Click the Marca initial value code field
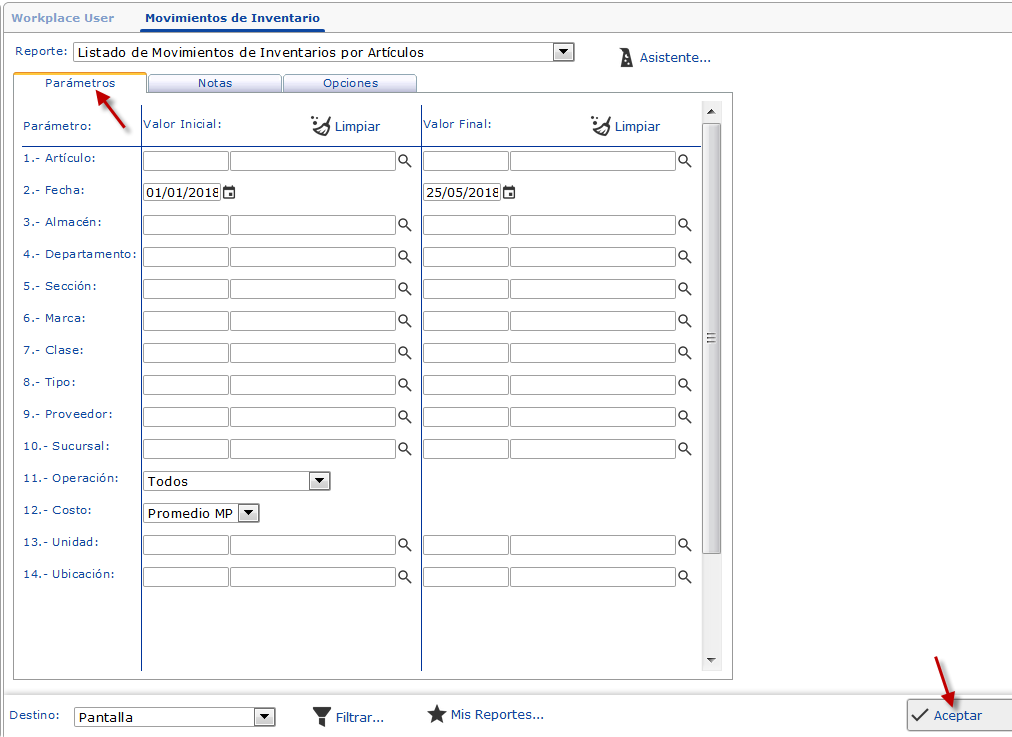This screenshot has width=1012, height=737. point(186,321)
